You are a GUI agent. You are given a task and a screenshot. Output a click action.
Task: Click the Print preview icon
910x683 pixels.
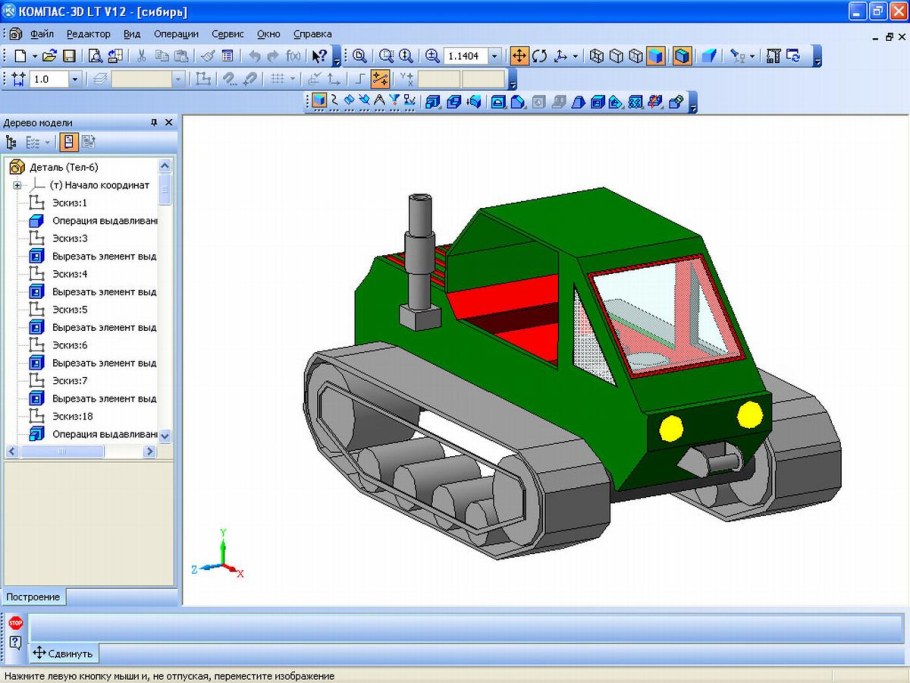94,56
